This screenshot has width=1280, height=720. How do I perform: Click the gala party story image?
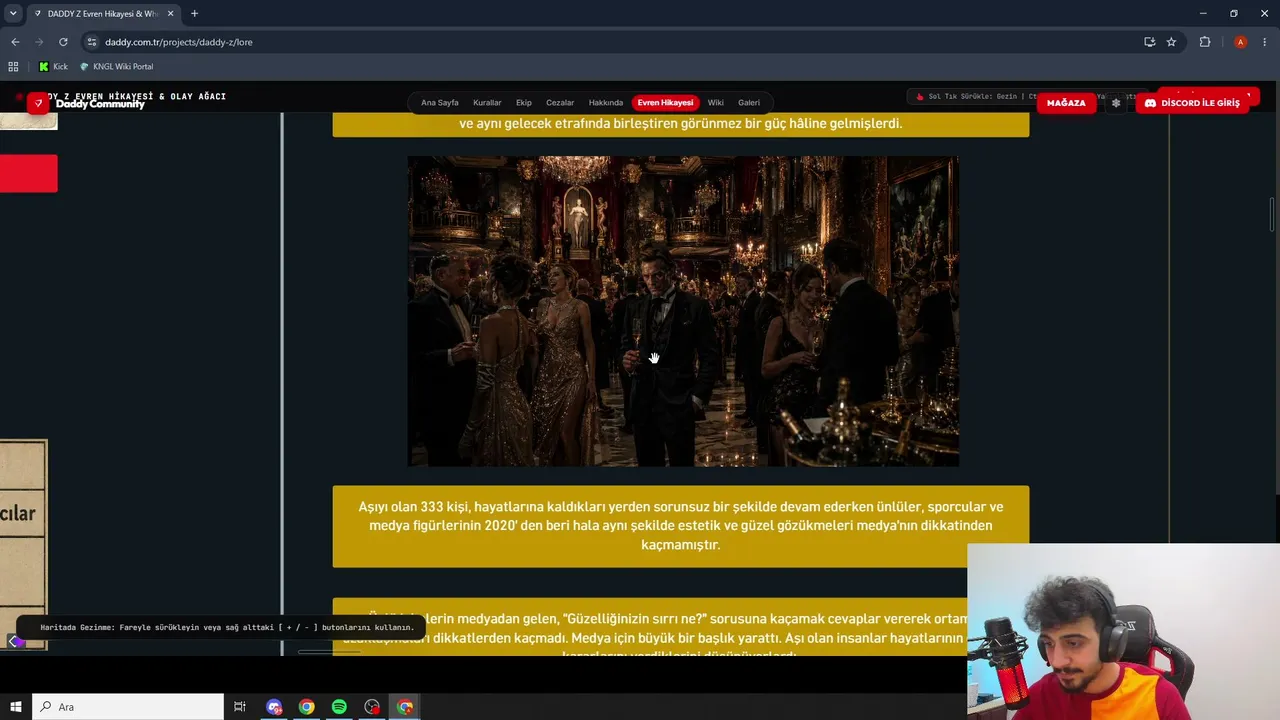(683, 311)
